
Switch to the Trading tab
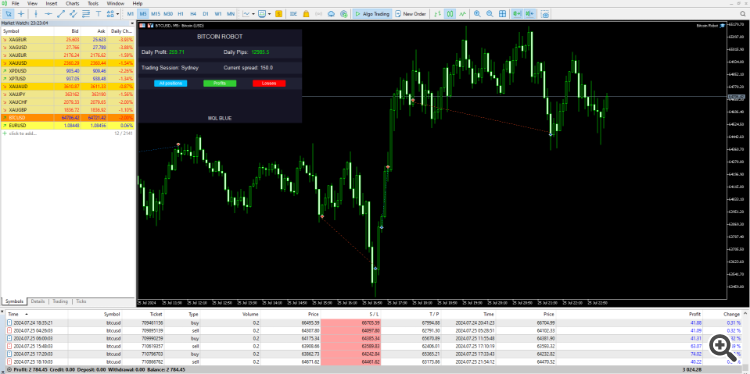pyautogui.click(x=60, y=301)
